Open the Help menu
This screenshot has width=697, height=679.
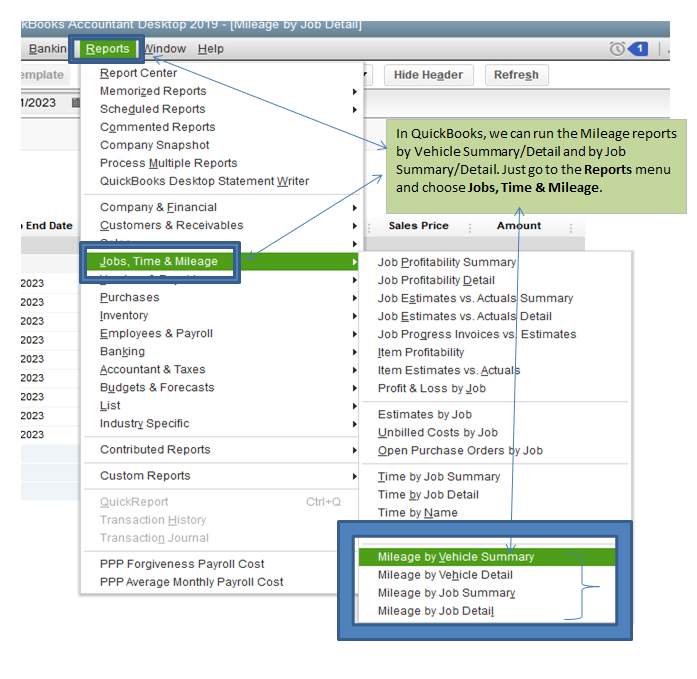[211, 48]
